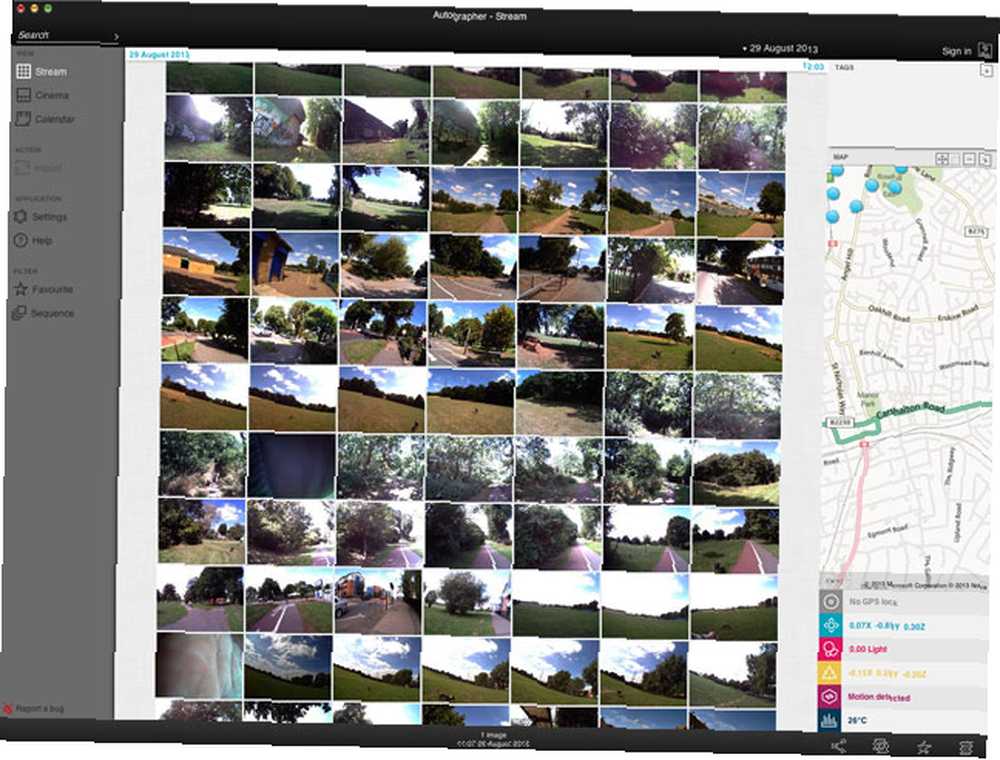This screenshot has width=1000, height=760.
Task: Select the thumbnail of the orange shed building
Action: pos(206,262)
